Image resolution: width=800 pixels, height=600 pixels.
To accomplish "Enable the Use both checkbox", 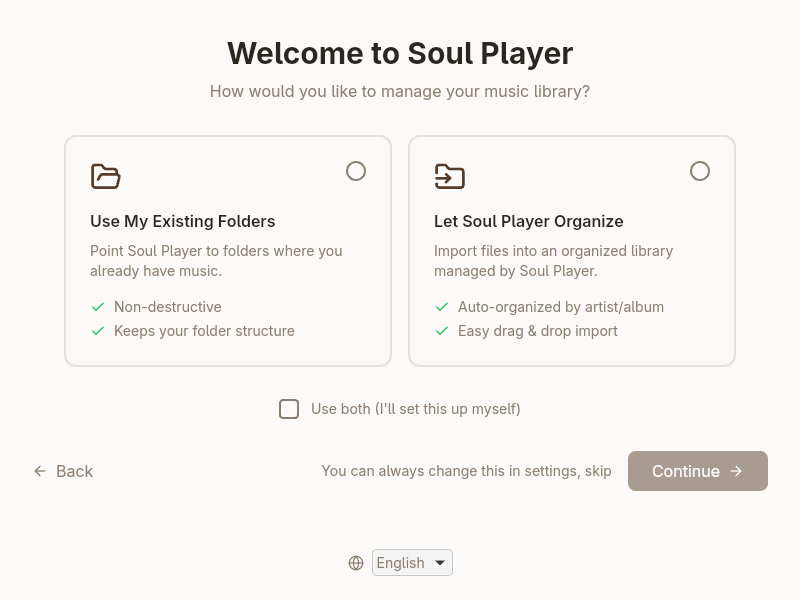I will point(289,409).
